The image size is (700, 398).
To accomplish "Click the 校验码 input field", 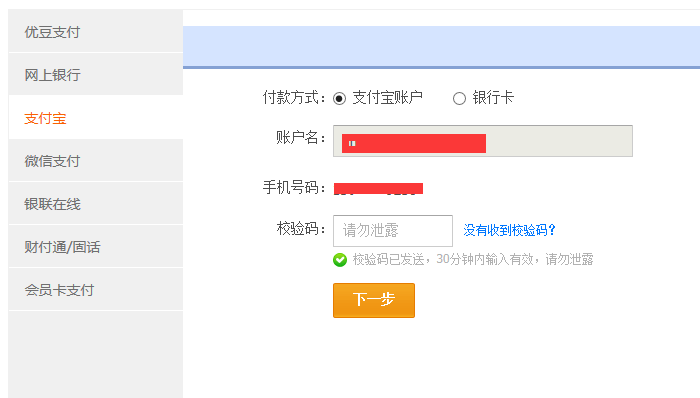I will (393, 231).
